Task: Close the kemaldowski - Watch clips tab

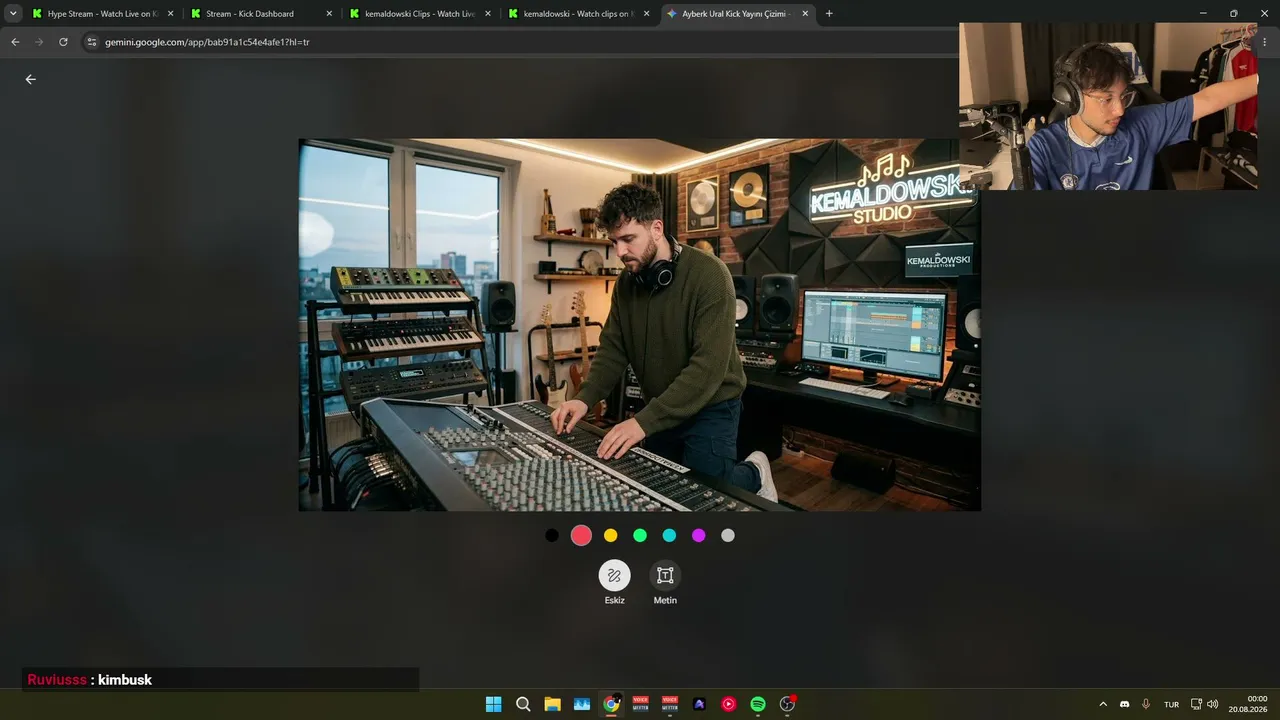Action: (x=646, y=14)
